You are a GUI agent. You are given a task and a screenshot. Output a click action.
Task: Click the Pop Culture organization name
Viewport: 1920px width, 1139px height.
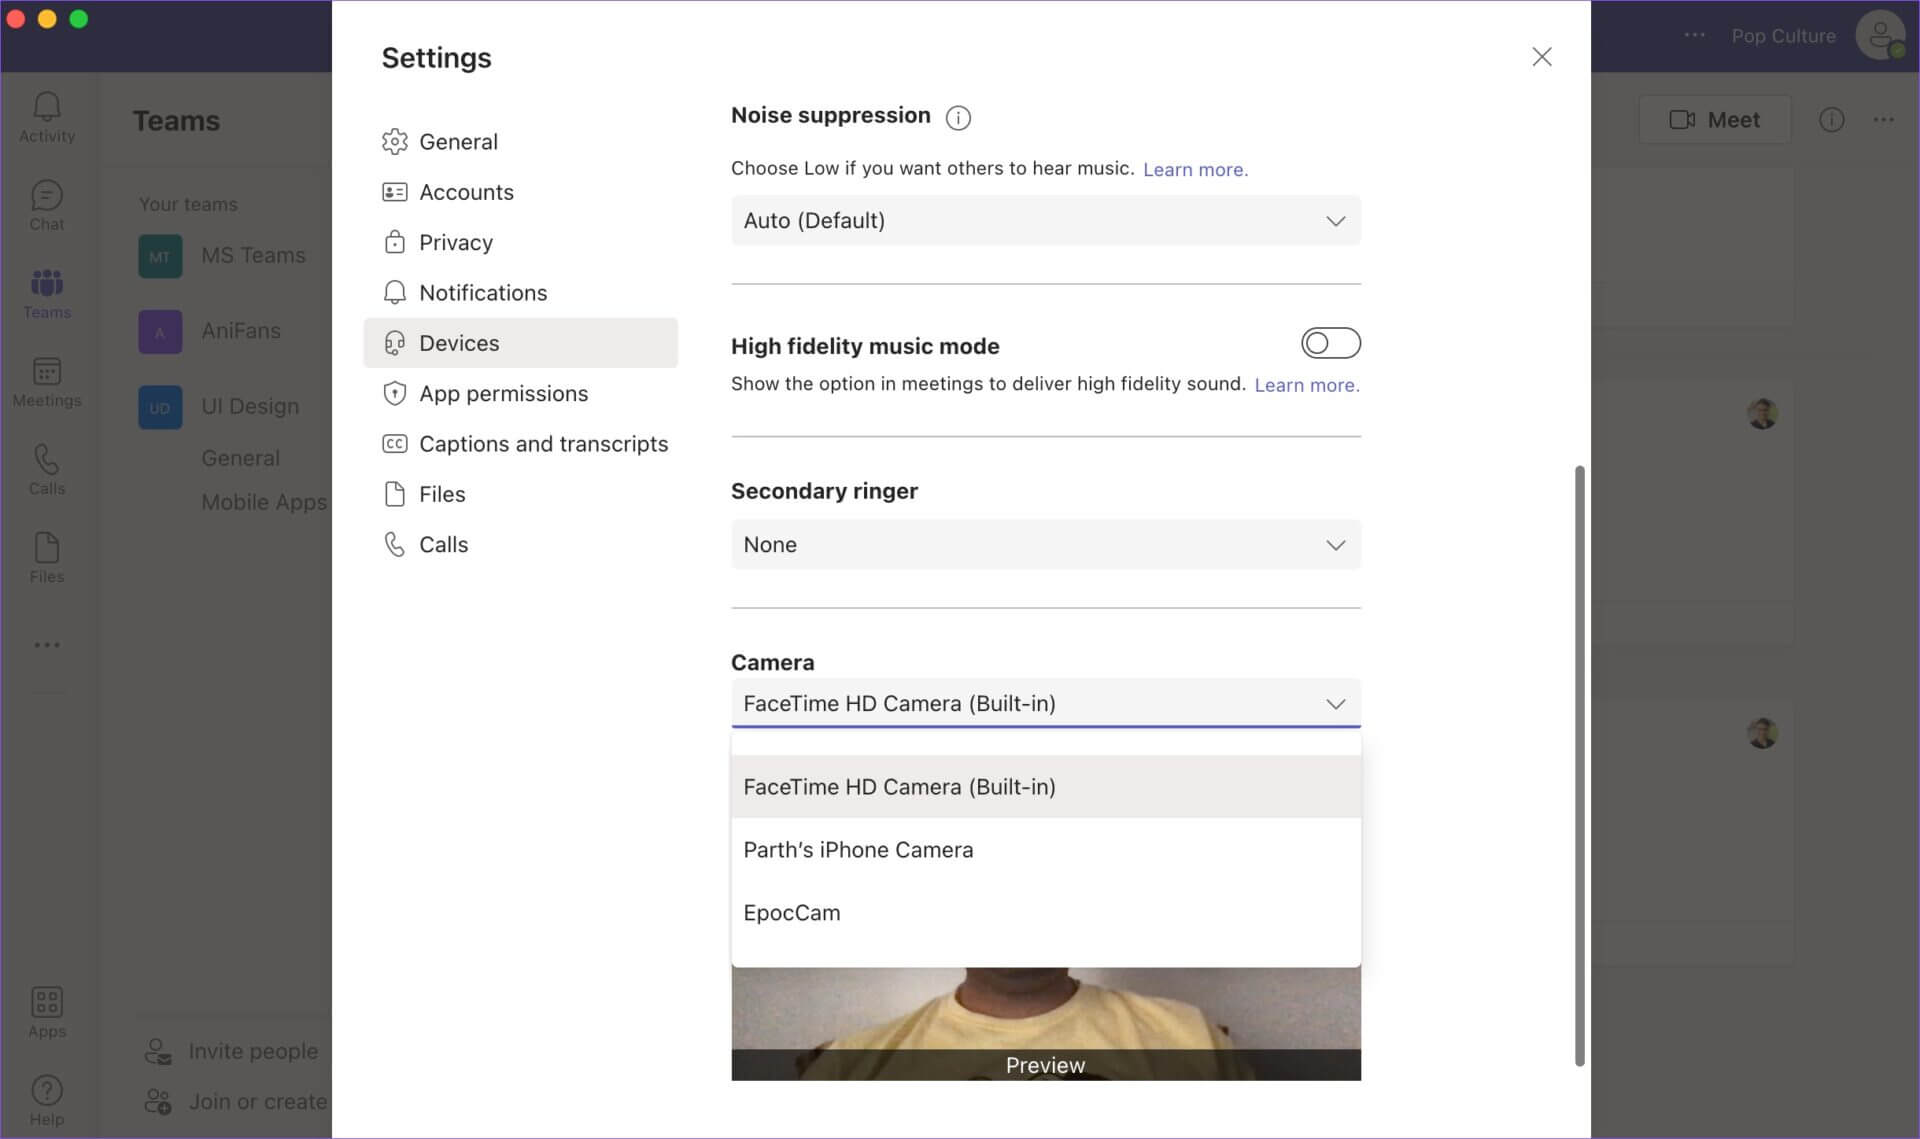click(x=1783, y=36)
